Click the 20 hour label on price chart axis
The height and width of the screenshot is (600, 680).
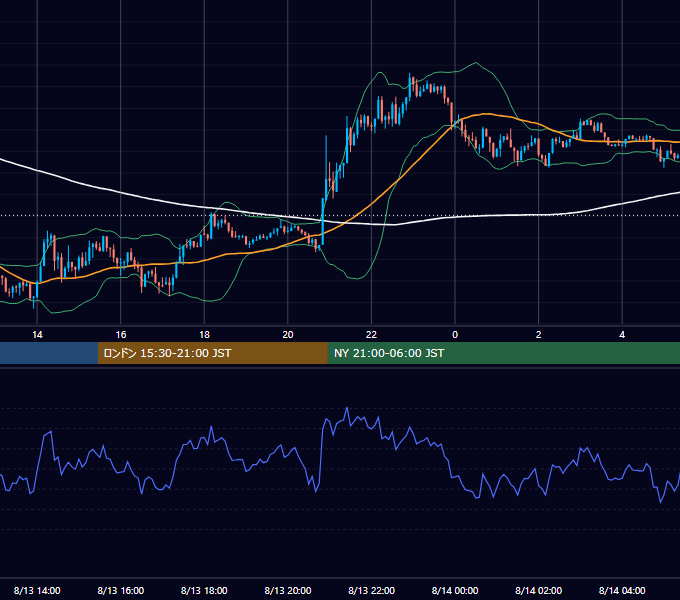[x=288, y=335]
